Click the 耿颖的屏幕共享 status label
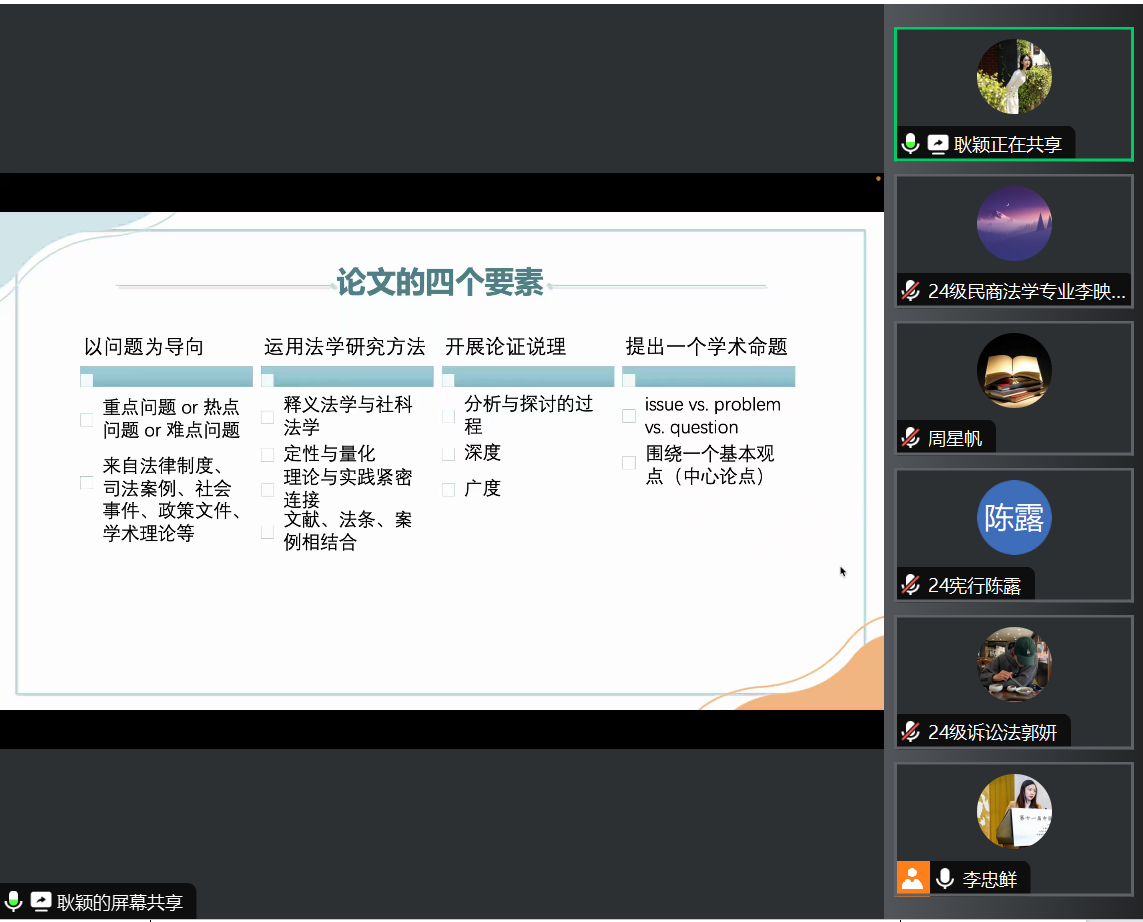This screenshot has height=922, width=1143. click(x=120, y=902)
